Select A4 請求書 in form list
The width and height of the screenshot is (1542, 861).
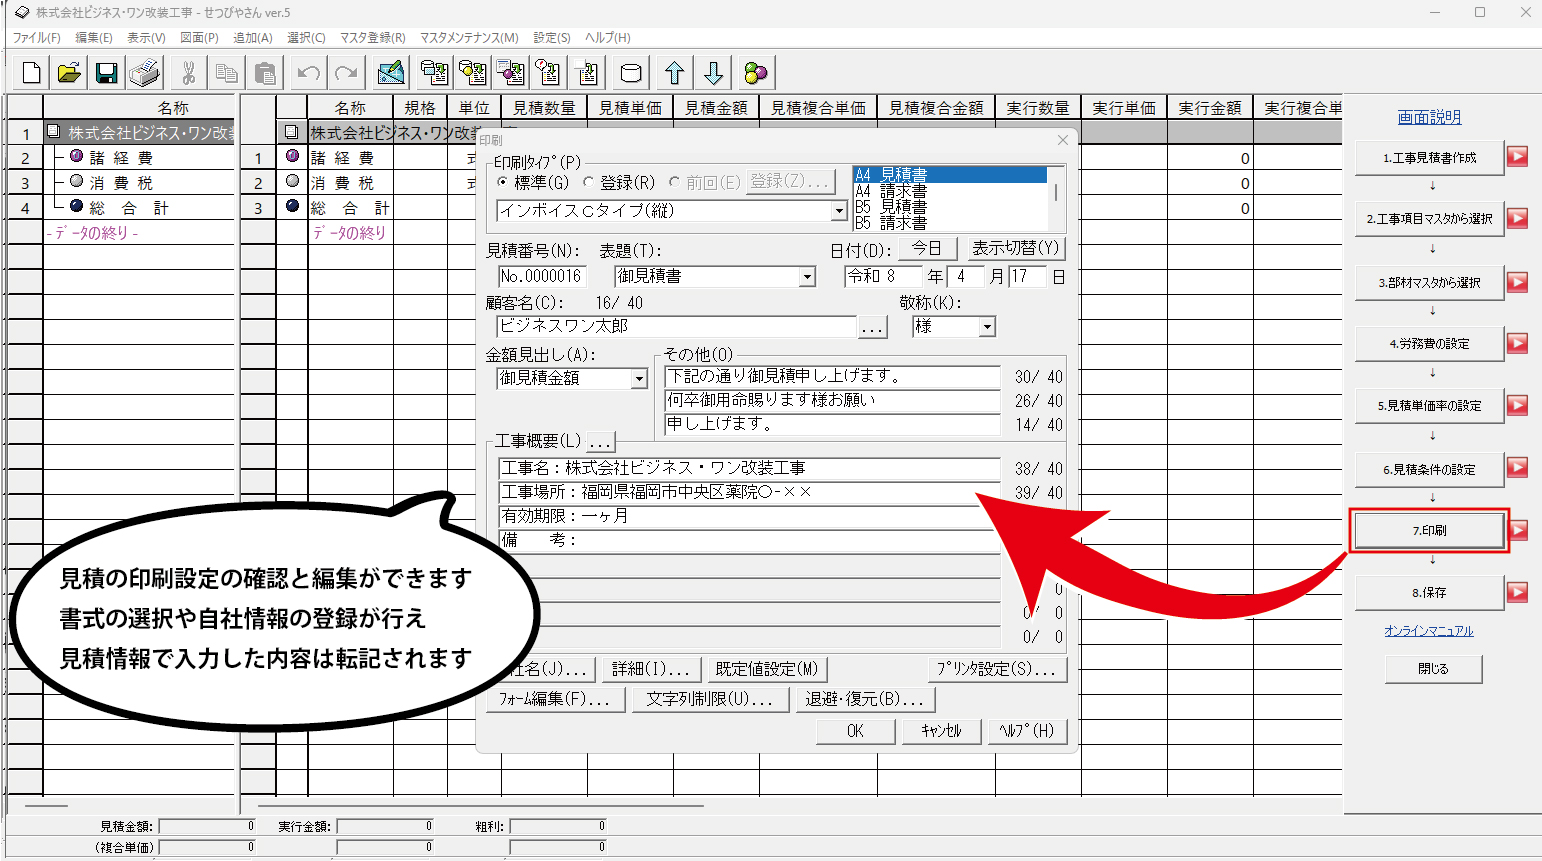pos(950,191)
